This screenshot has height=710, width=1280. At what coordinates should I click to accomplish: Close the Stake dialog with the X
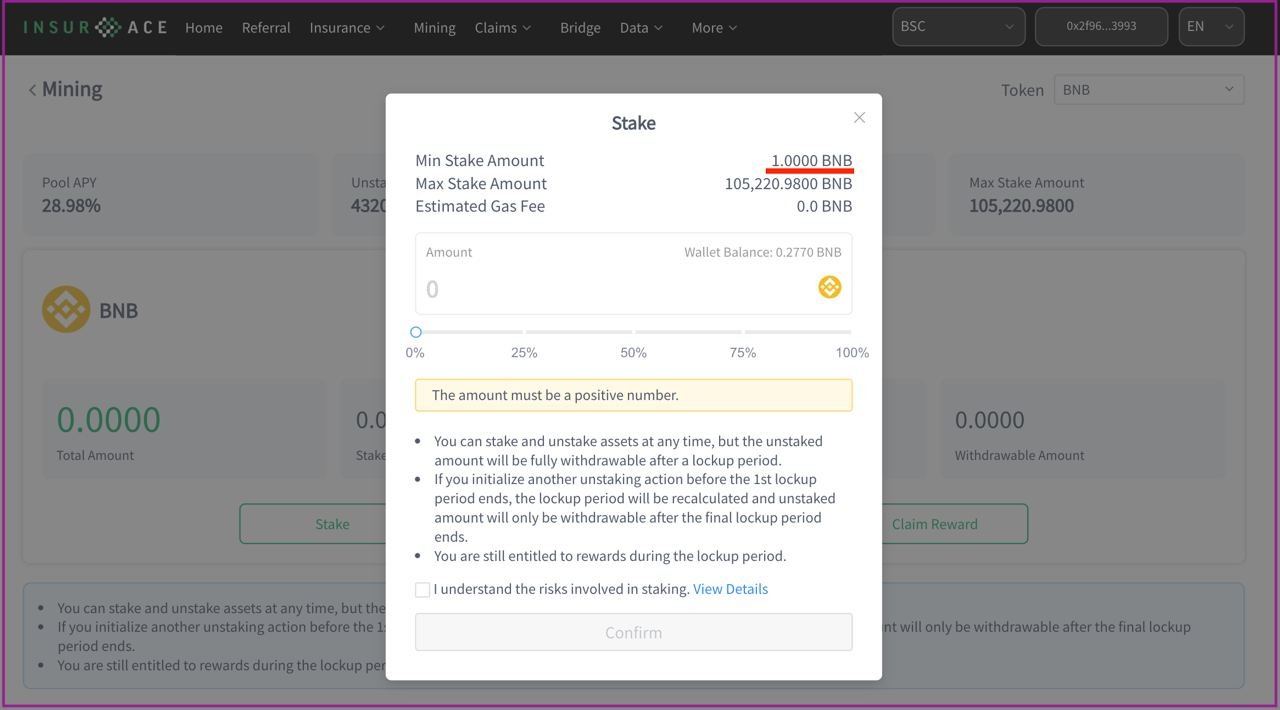tap(859, 118)
